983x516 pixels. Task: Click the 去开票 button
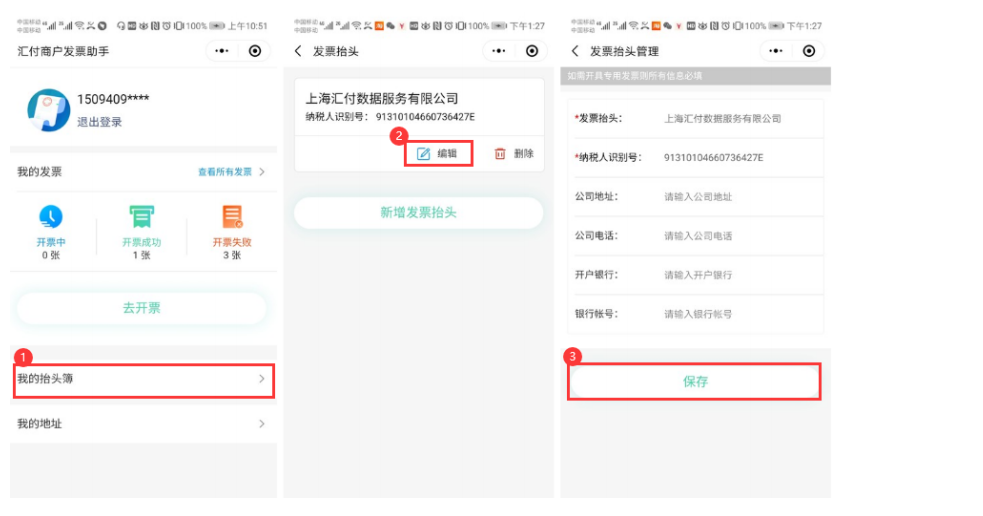(142, 308)
